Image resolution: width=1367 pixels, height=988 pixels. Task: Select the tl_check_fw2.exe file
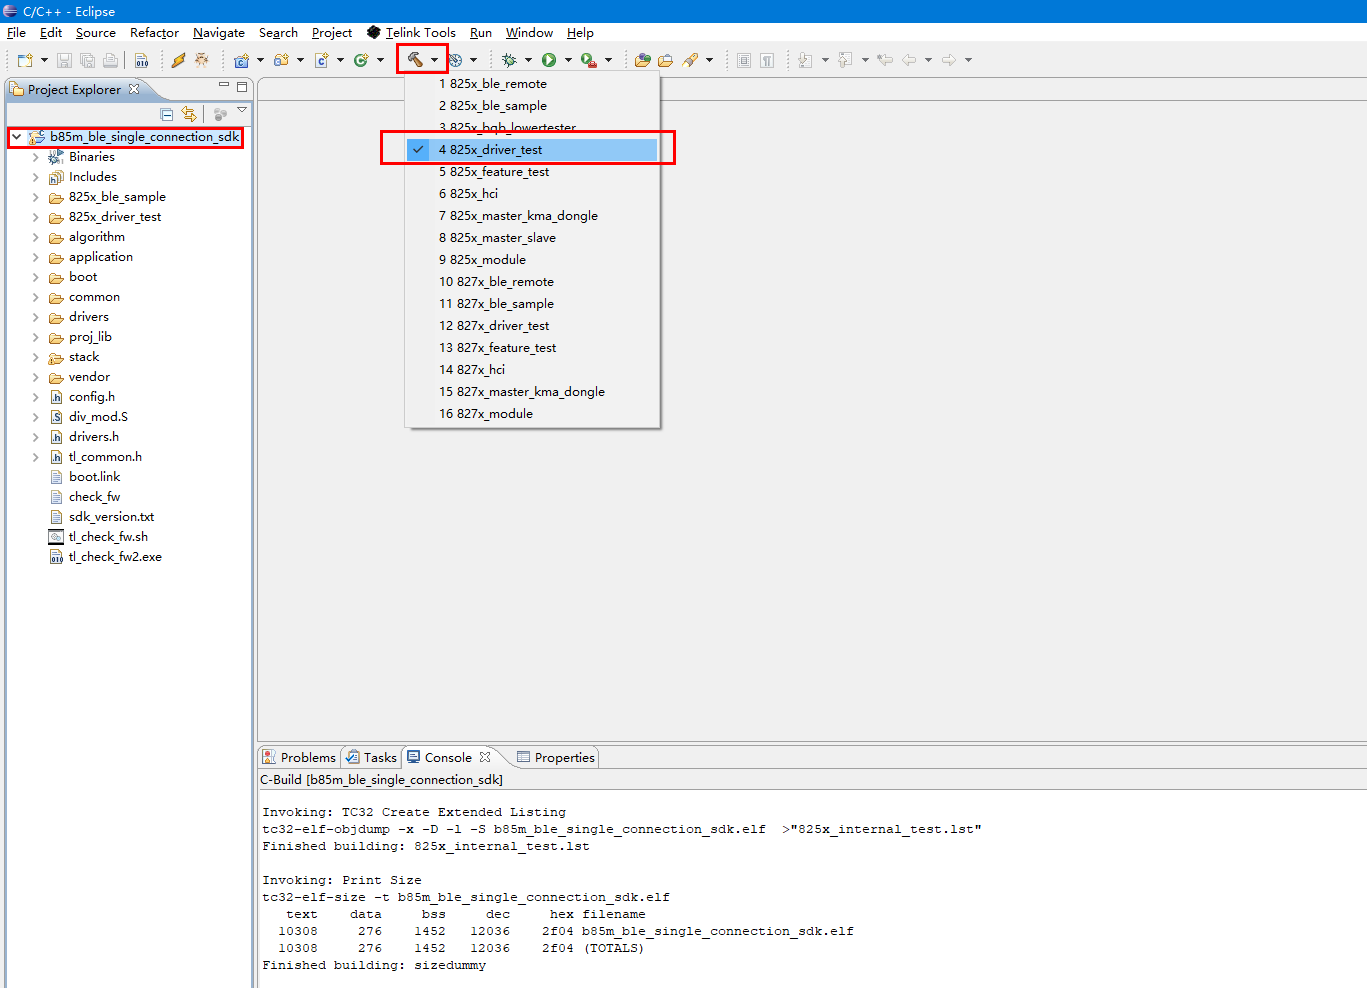pyautogui.click(x=115, y=557)
